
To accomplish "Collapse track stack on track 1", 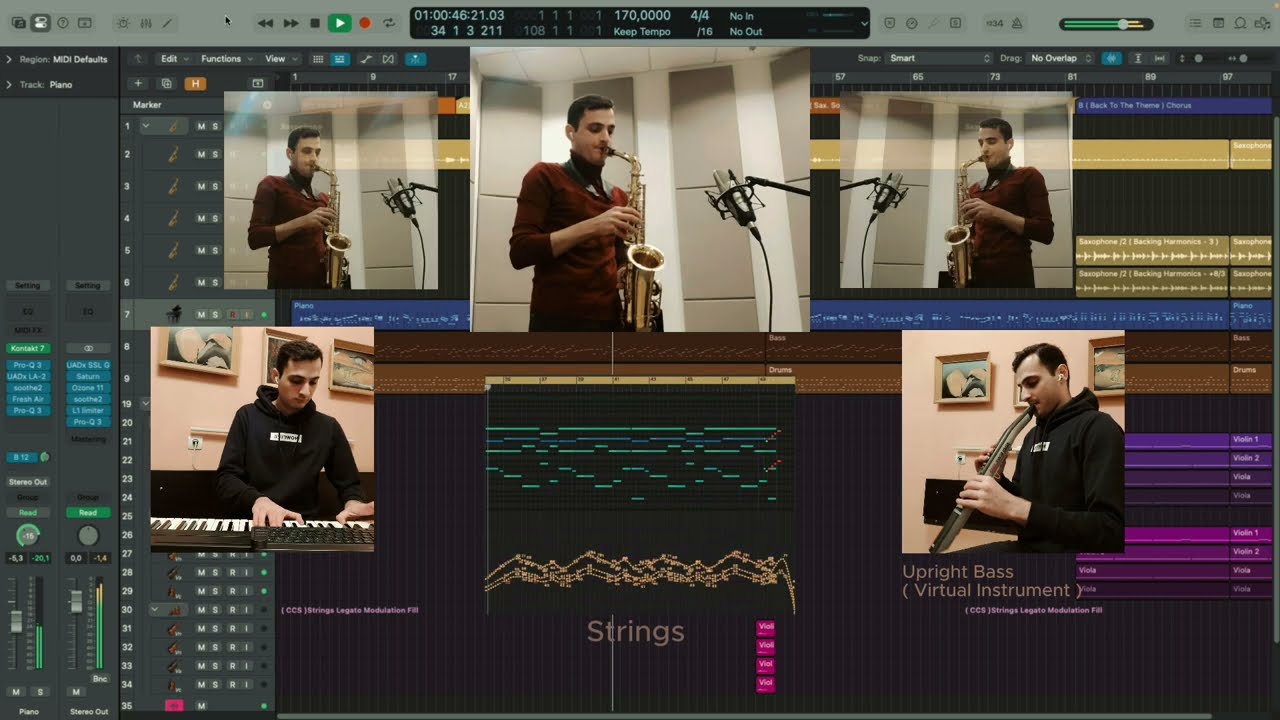I will tap(146, 126).
